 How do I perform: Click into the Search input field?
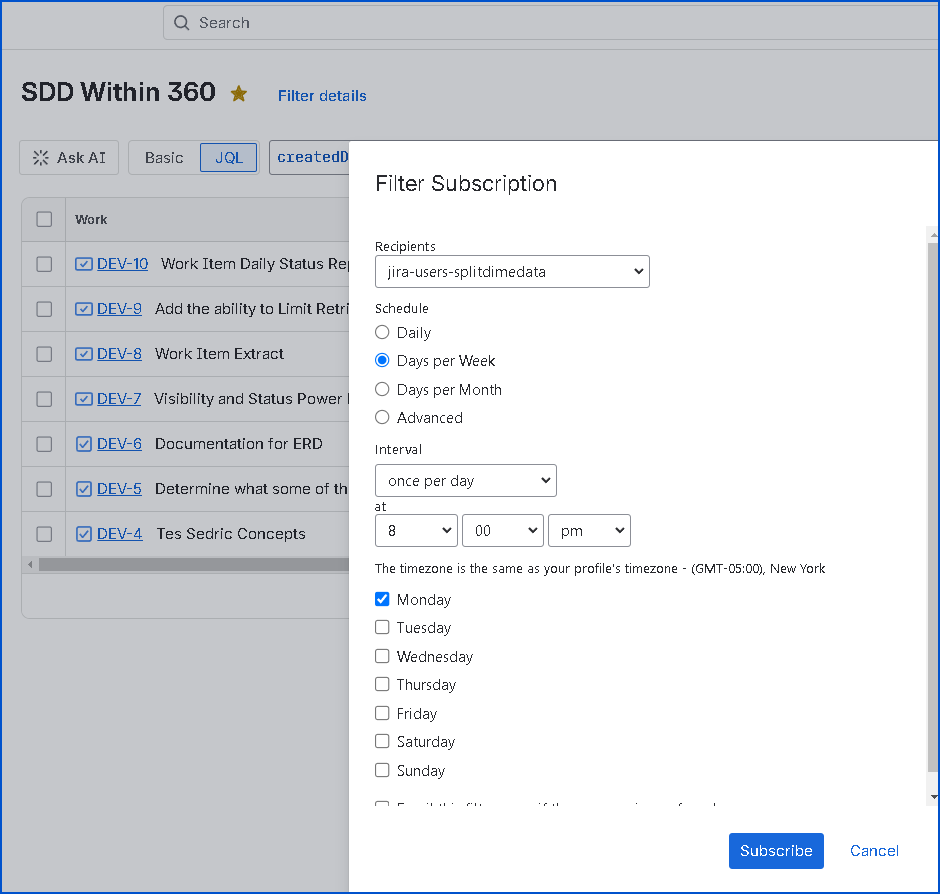click(552, 23)
